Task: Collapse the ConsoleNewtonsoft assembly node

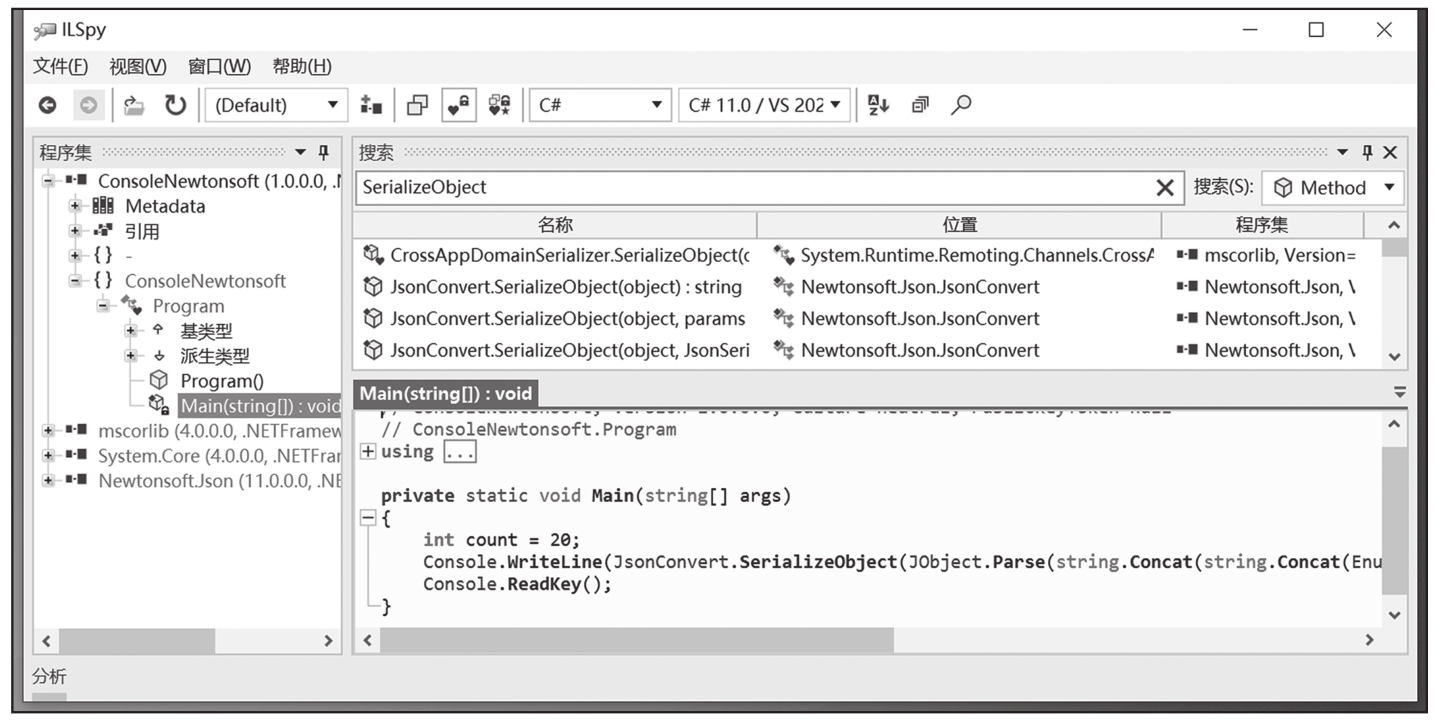Action: (x=49, y=181)
